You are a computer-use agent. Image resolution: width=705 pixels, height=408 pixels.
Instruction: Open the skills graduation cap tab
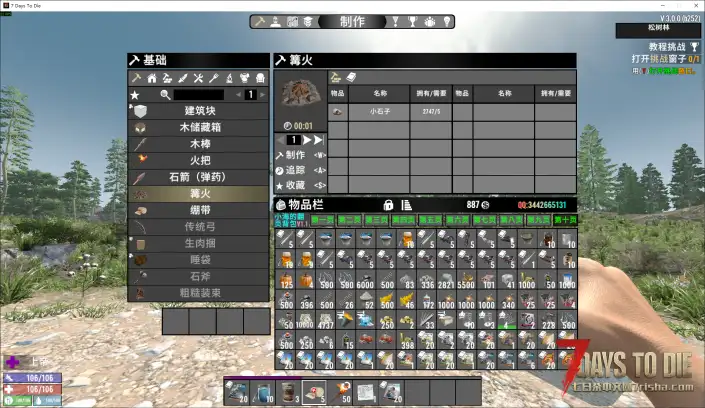(308, 22)
